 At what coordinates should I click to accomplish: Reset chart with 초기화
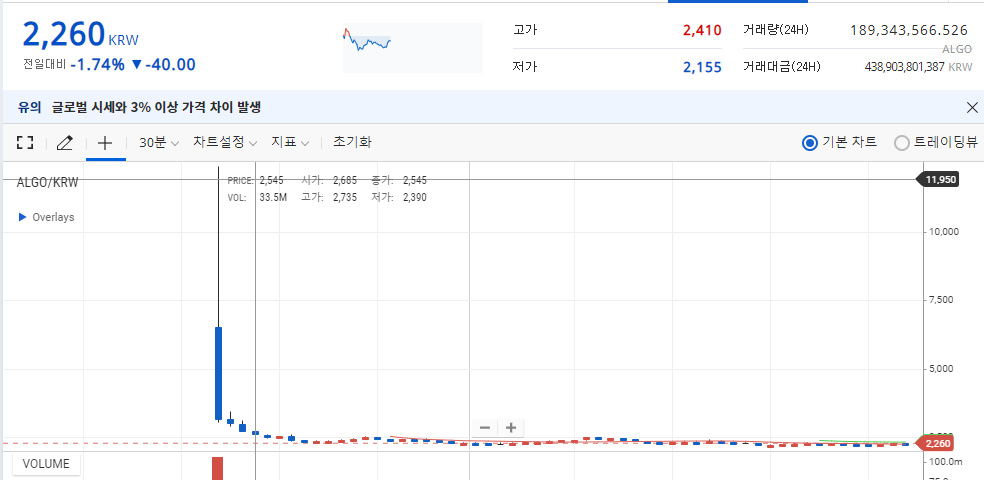coord(352,142)
